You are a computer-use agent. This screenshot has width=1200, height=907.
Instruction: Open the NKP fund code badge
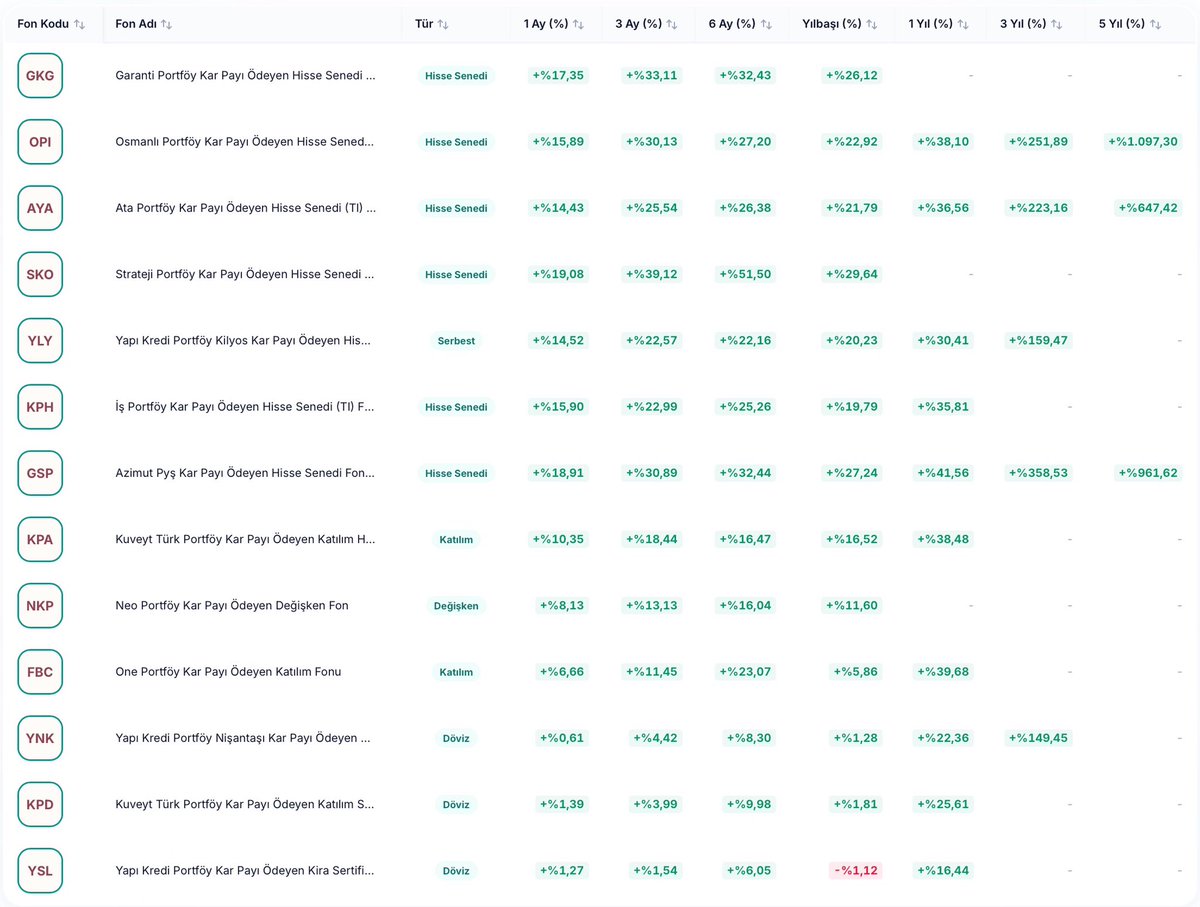pos(40,605)
